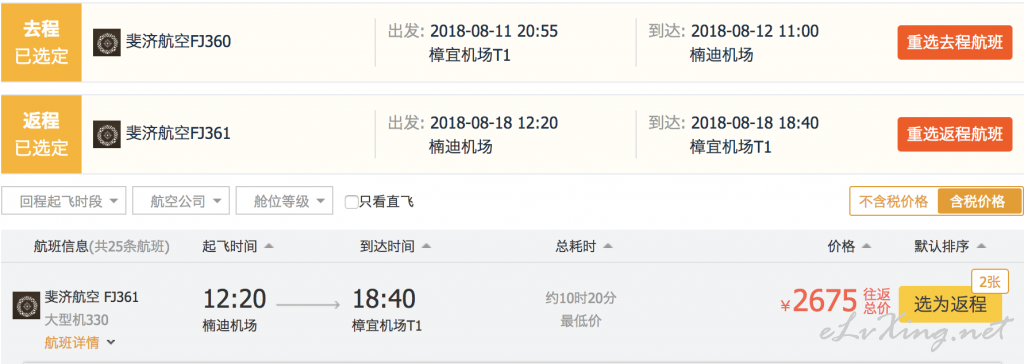Sort by total duration arrow
The image size is (1024, 364).
coord(607,246)
